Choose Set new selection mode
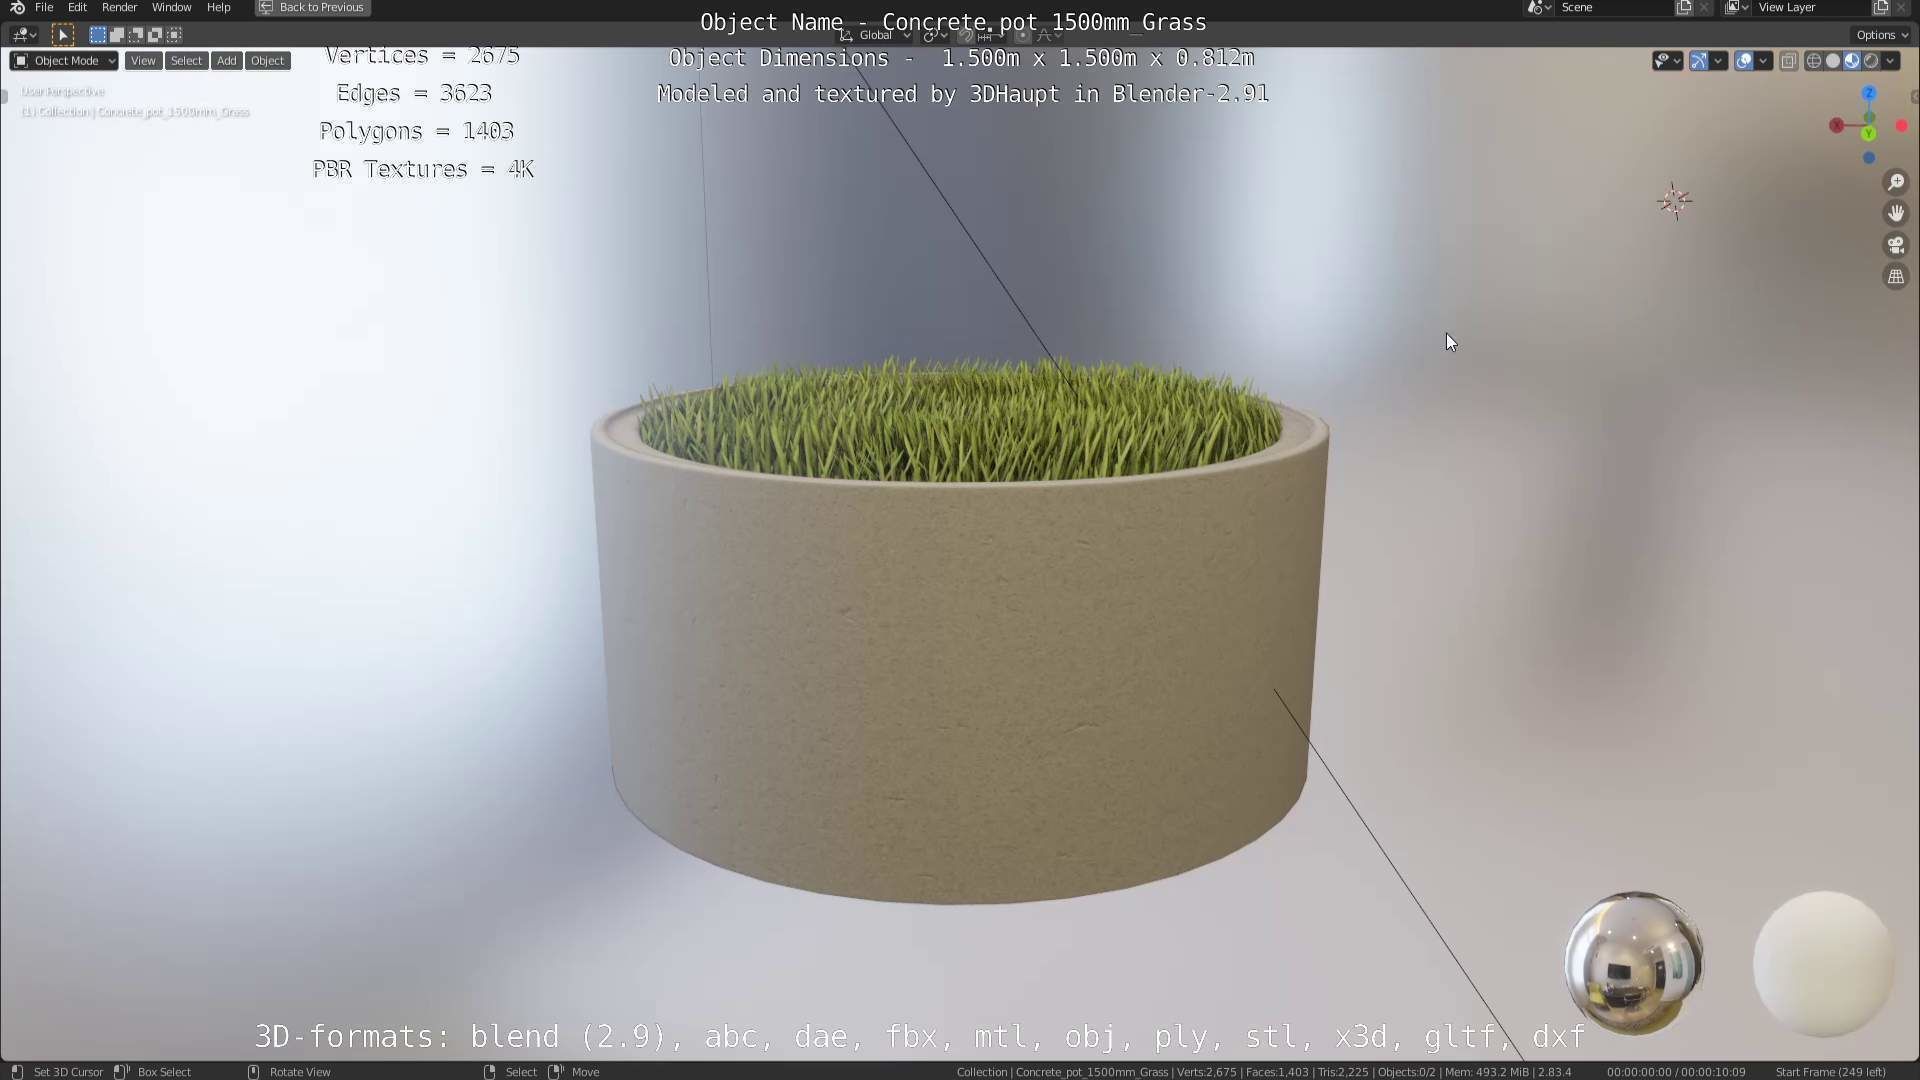 pos(97,35)
